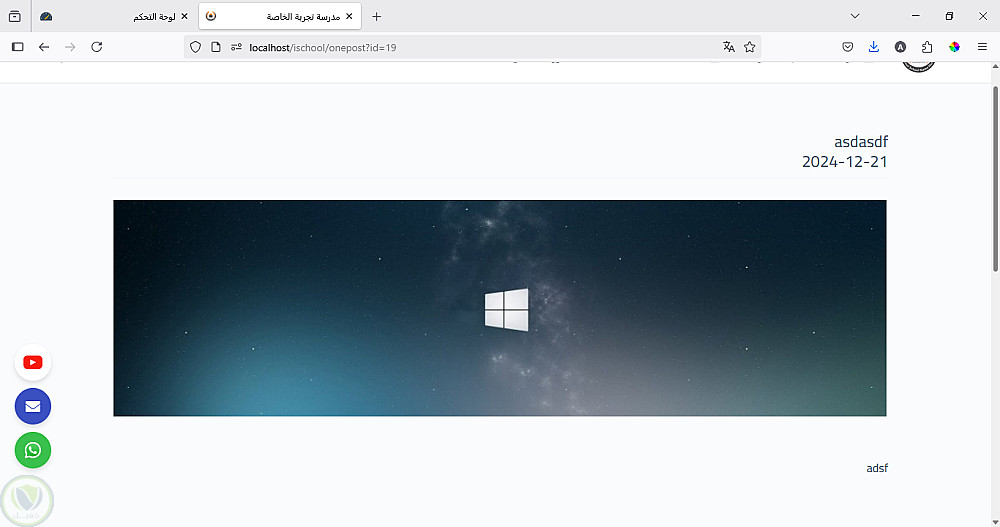Open the tracking protection shield icon
The width and height of the screenshot is (1000, 527).
tap(196, 47)
